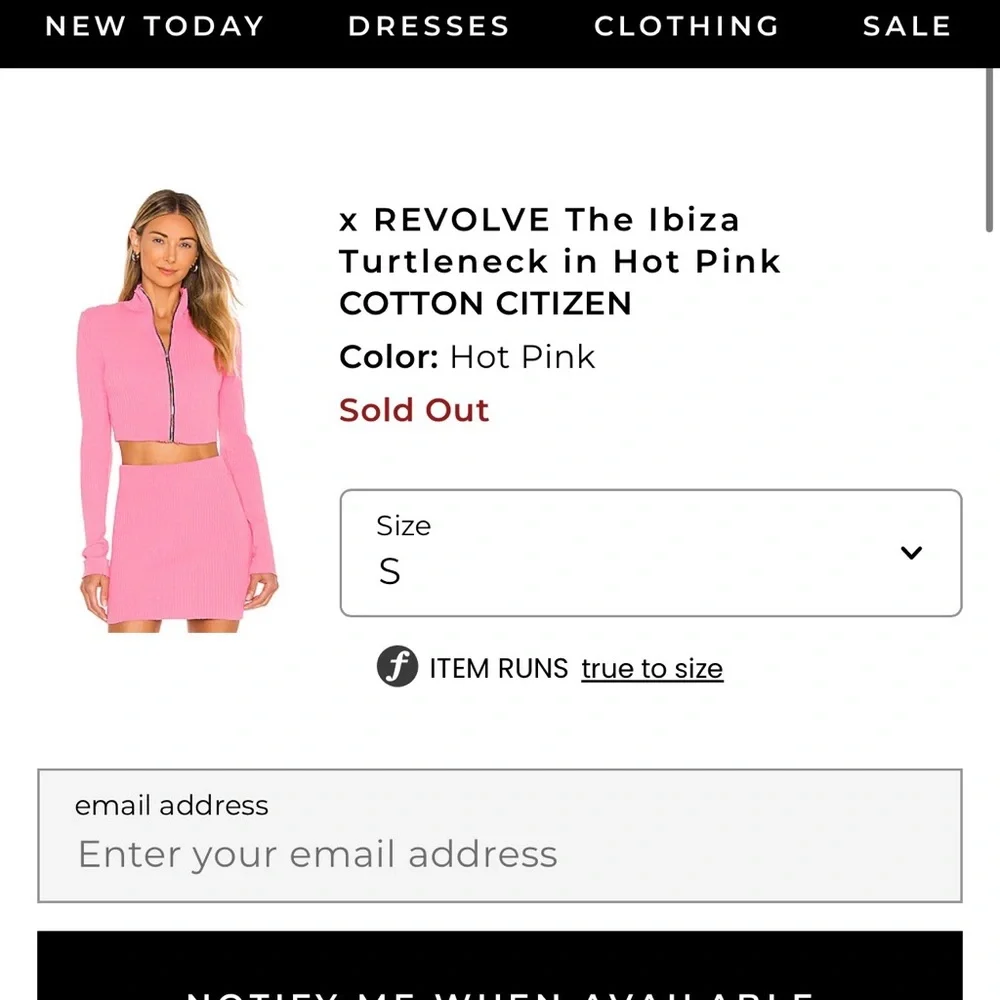View the SALE section
Image resolution: width=1000 pixels, height=1000 pixels.
(x=906, y=27)
